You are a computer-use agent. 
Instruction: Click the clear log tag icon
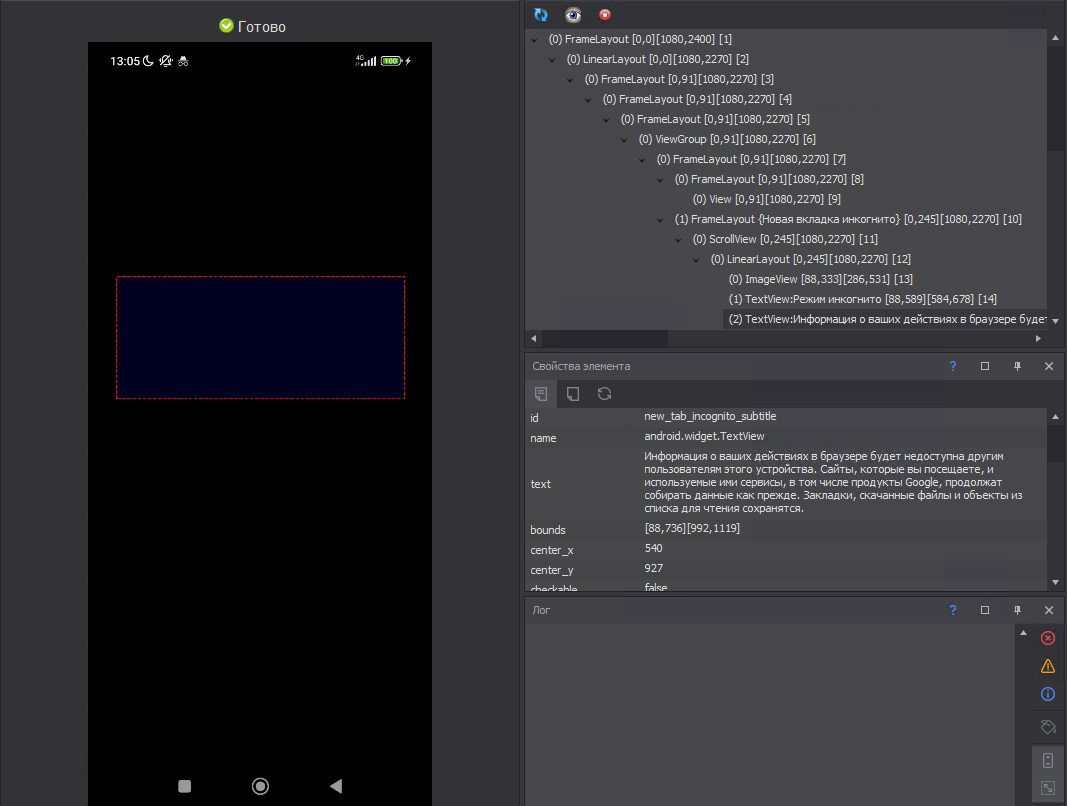click(1047, 726)
